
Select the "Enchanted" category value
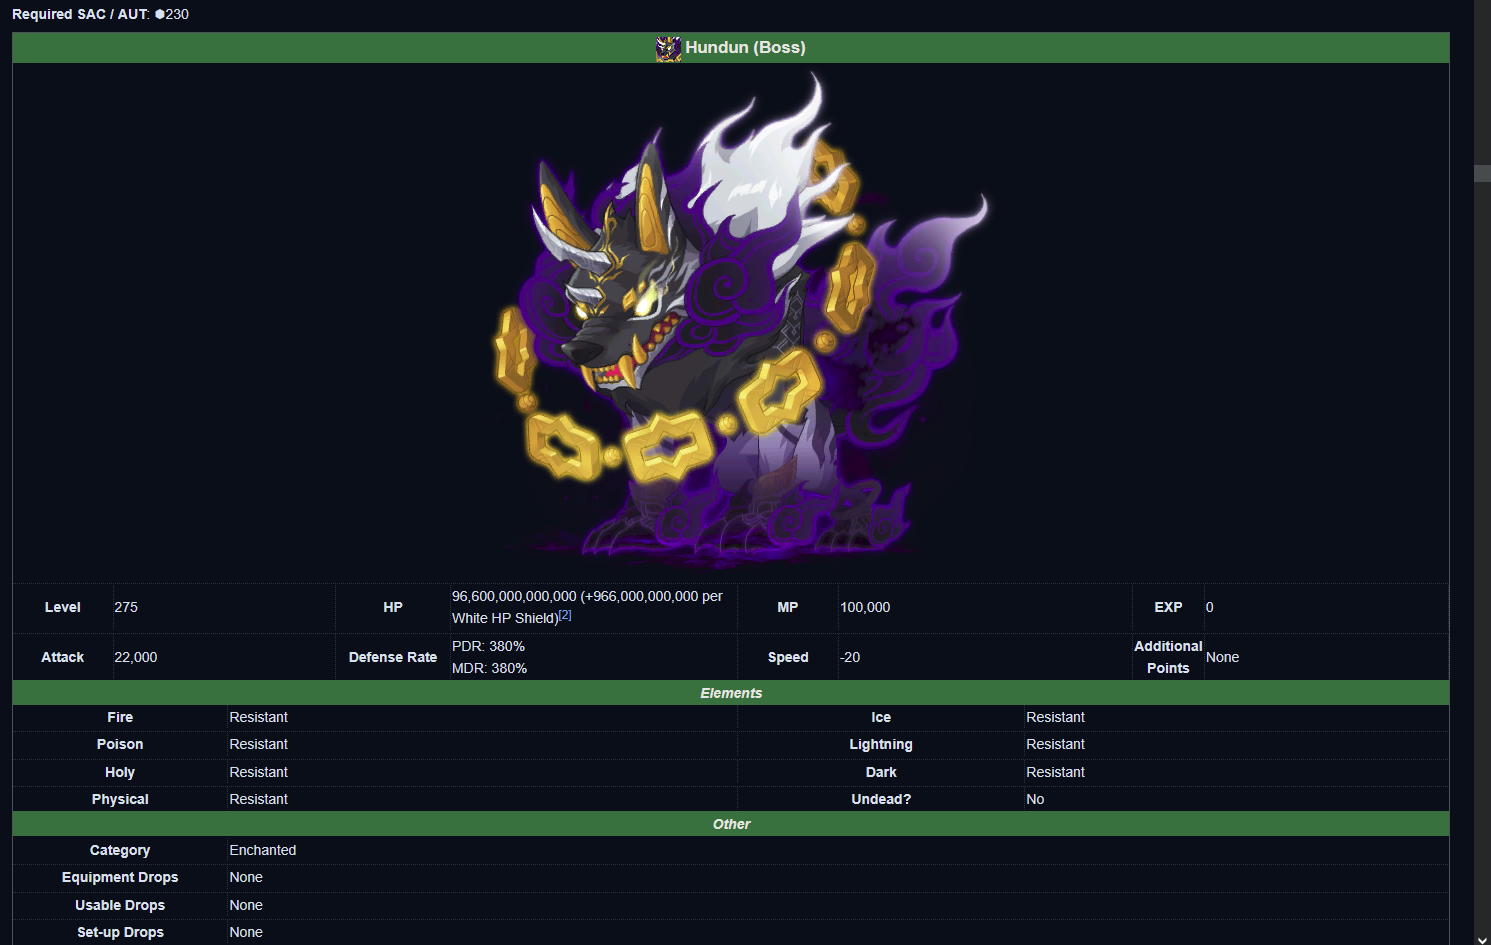point(263,850)
